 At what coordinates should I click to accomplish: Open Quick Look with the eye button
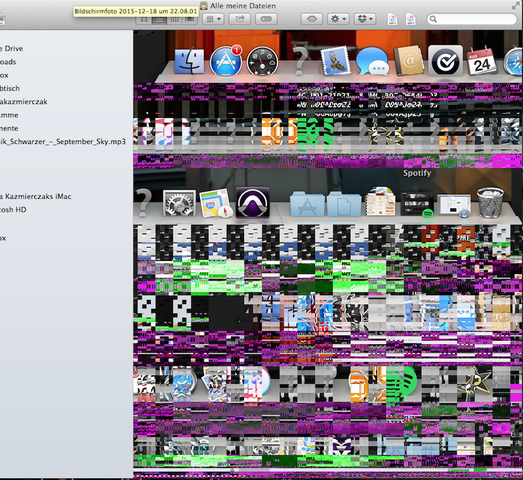click(312, 19)
